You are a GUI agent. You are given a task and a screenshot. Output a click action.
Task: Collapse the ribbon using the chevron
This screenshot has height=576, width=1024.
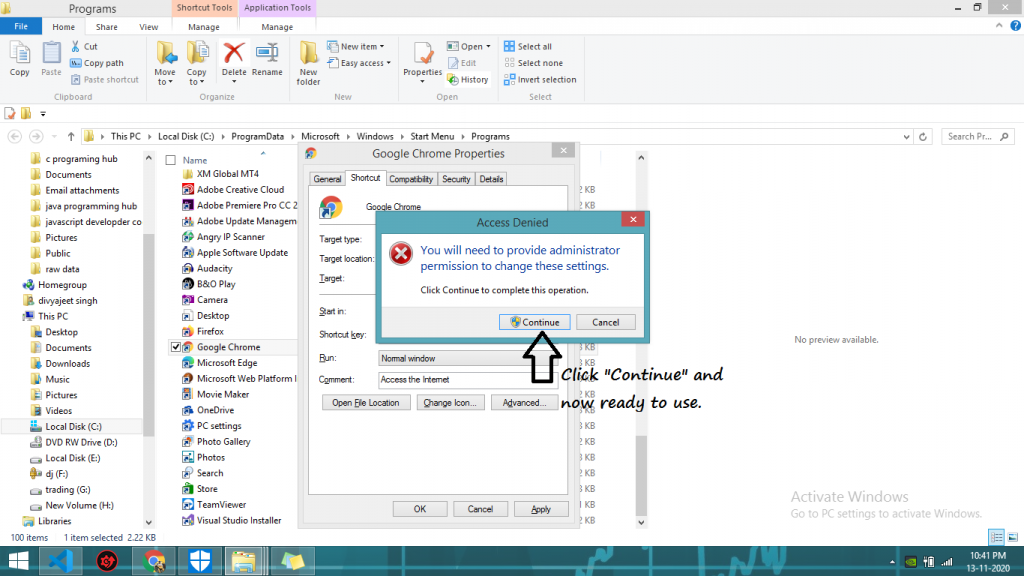(x=999, y=26)
